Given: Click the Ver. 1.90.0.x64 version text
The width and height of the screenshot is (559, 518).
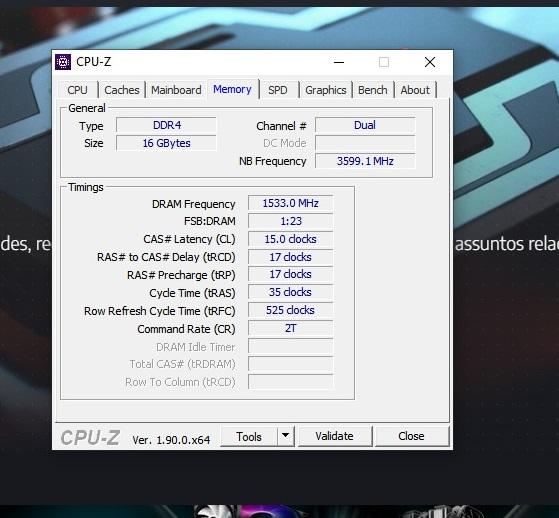Looking at the screenshot, I should tap(171, 440).
